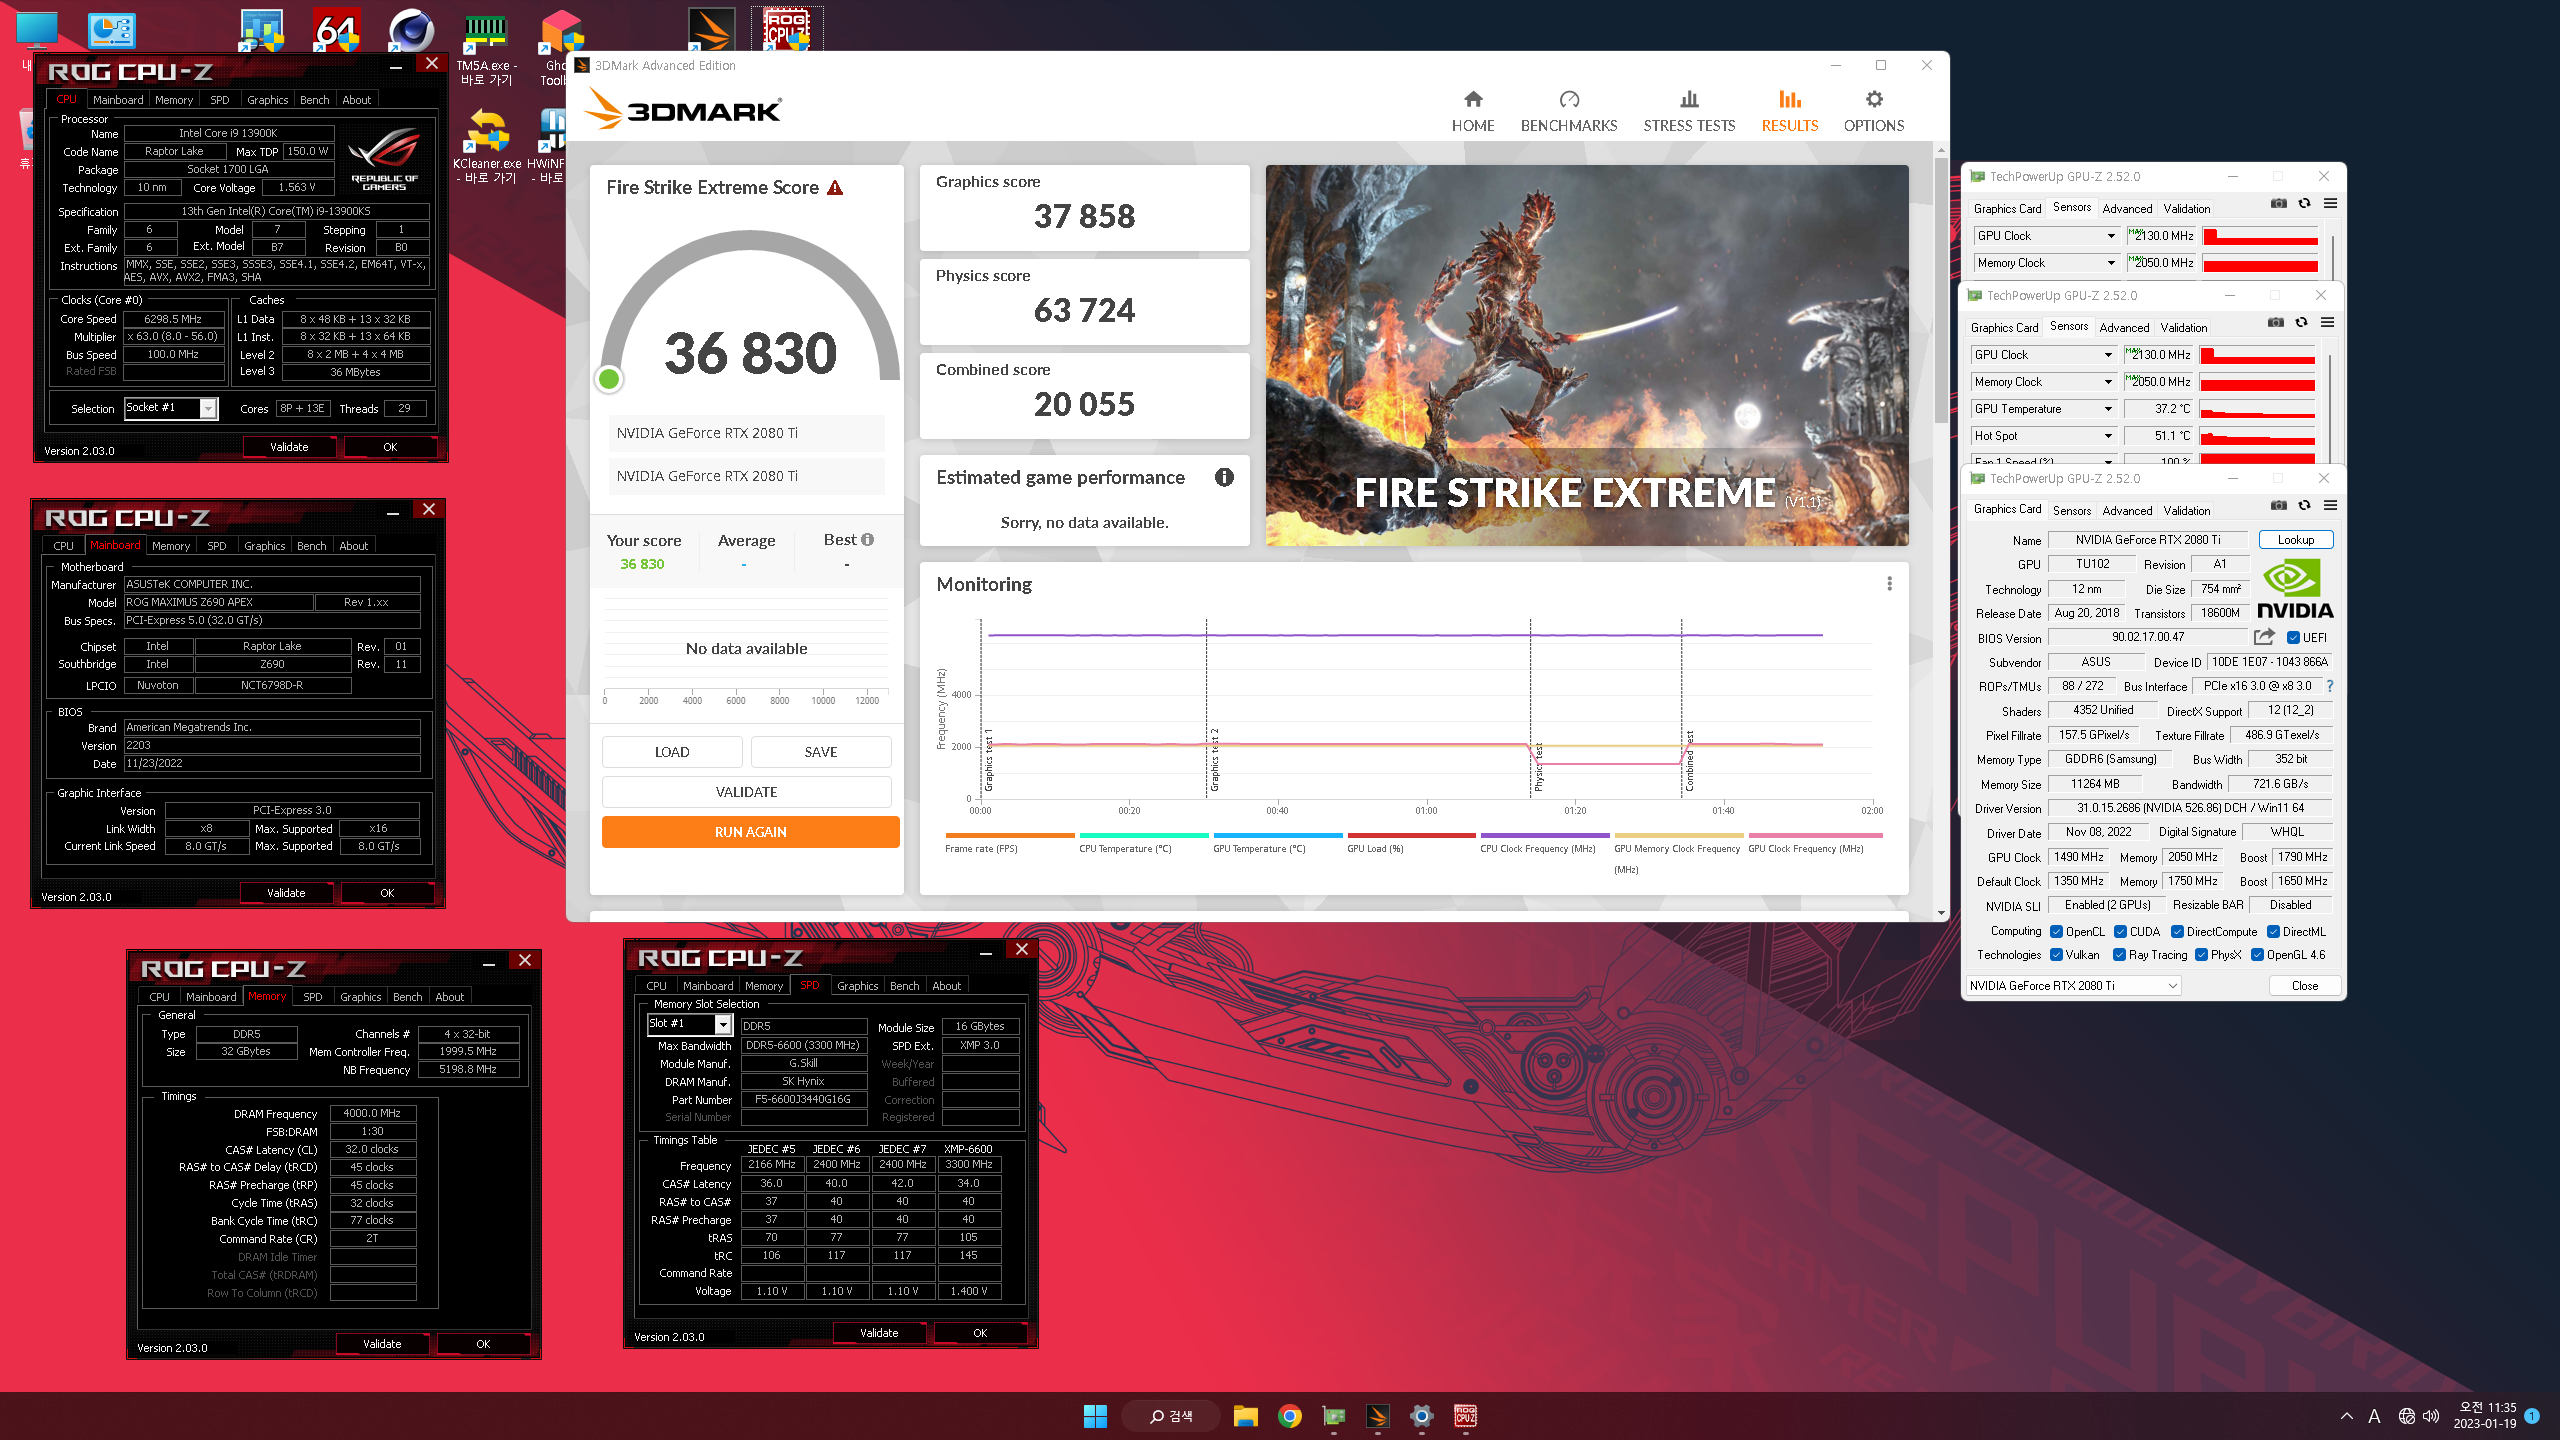Go to STRESS TESTS in 3DMark
Image resolution: width=2560 pixels, height=1440 pixels.
1689,111
